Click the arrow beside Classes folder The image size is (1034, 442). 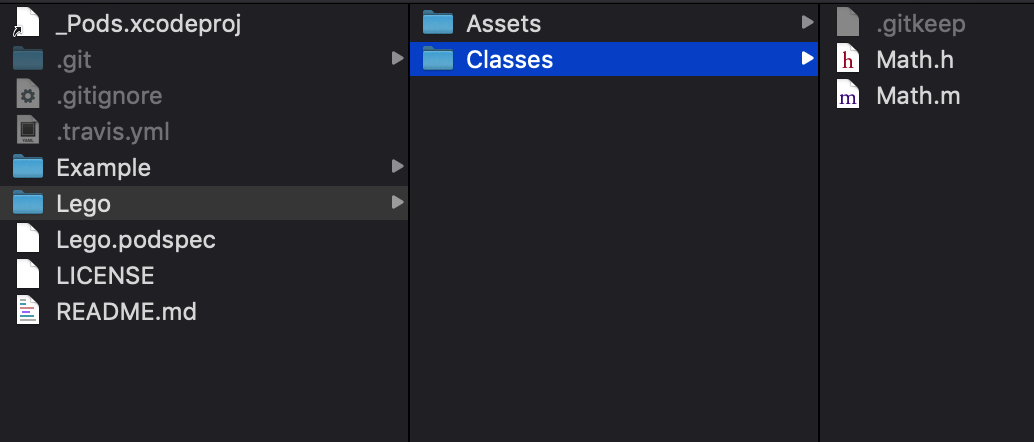coord(807,59)
